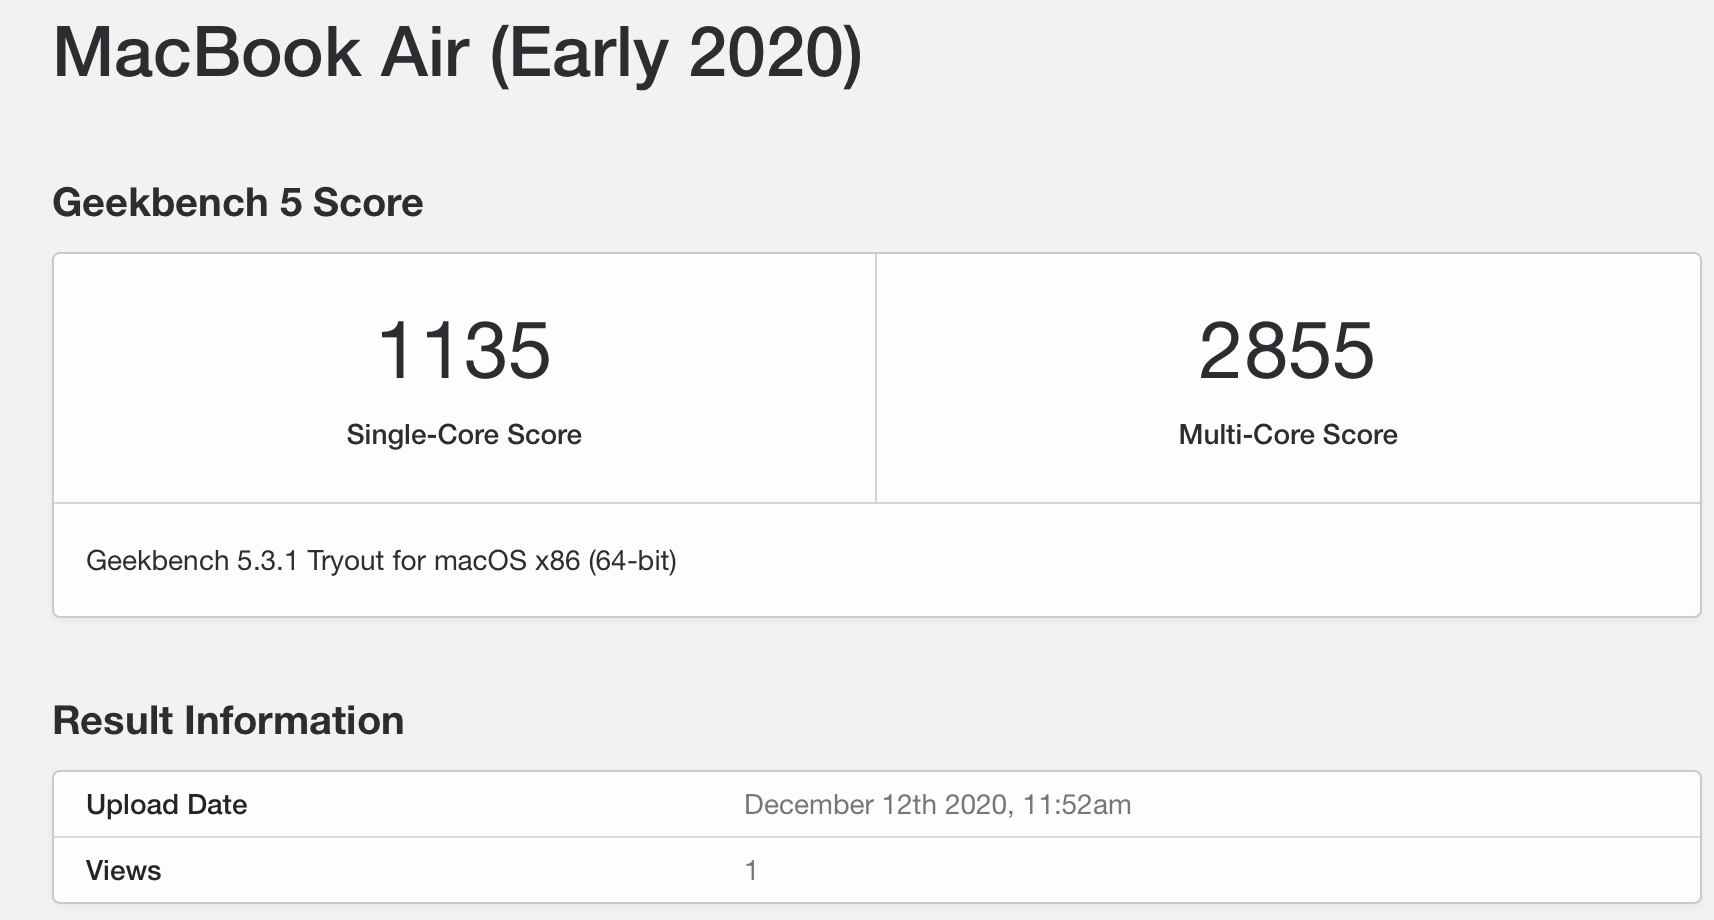The height and width of the screenshot is (920, 1714).
Task: Click the Upload Date row label
Action: (166, 805)
